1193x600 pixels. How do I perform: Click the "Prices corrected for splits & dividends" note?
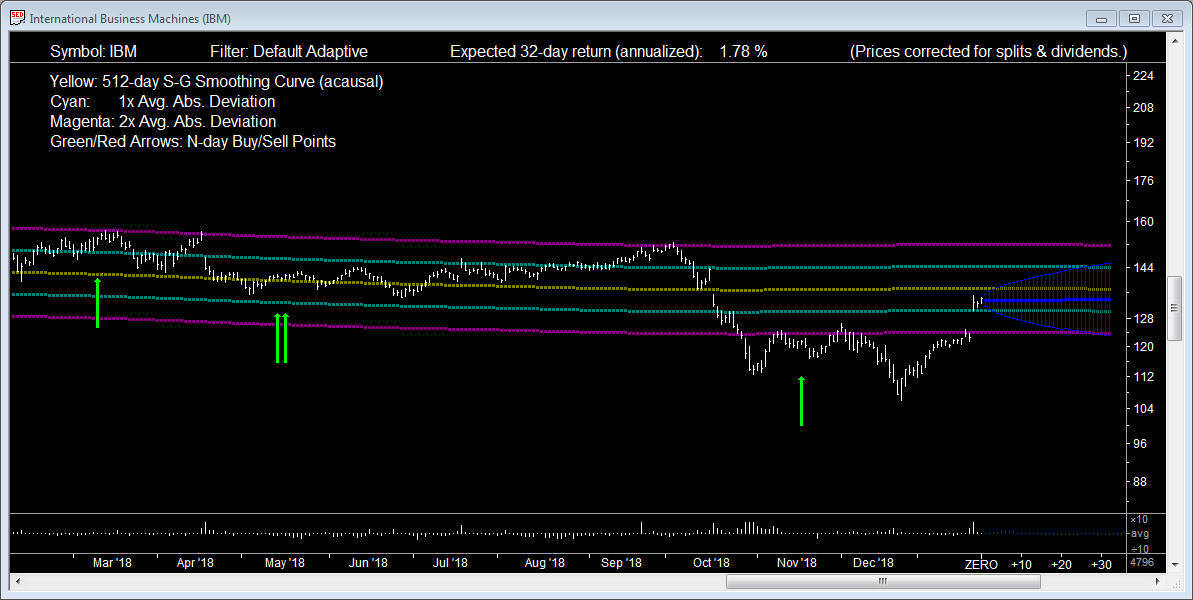pyautogui.click(x=988, y=52)
